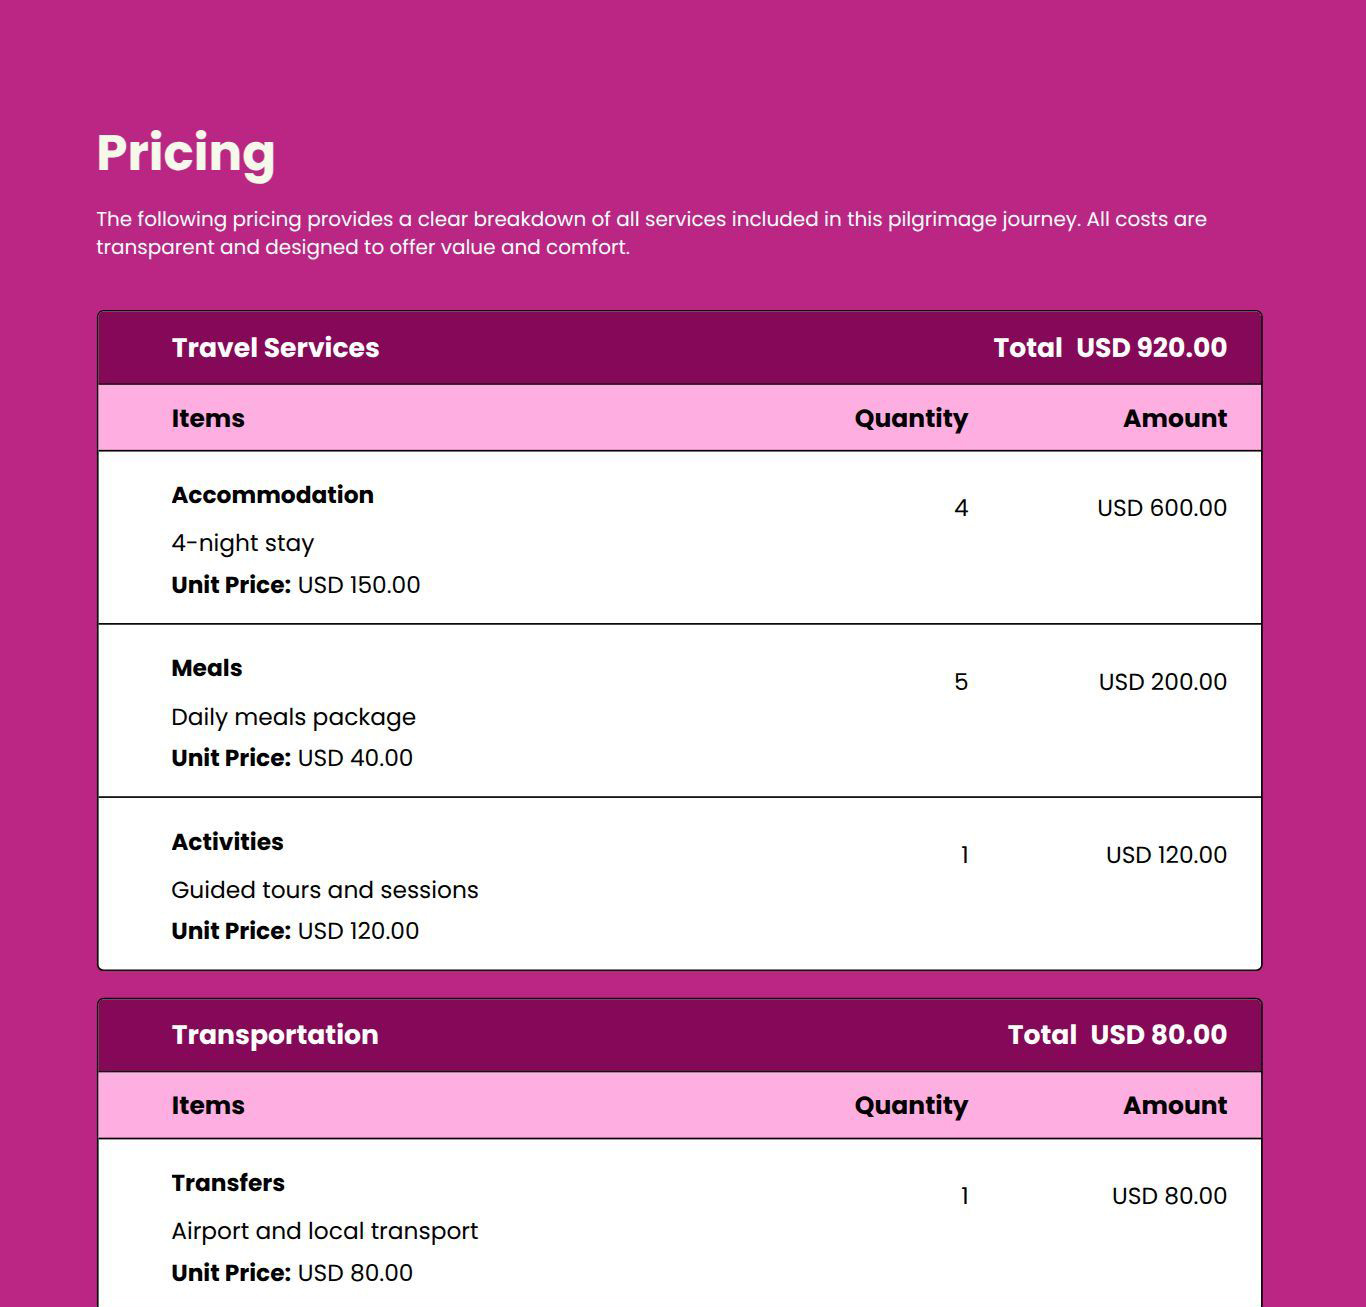
Task: Click the Transportation section header
Action: (274, 1035)
